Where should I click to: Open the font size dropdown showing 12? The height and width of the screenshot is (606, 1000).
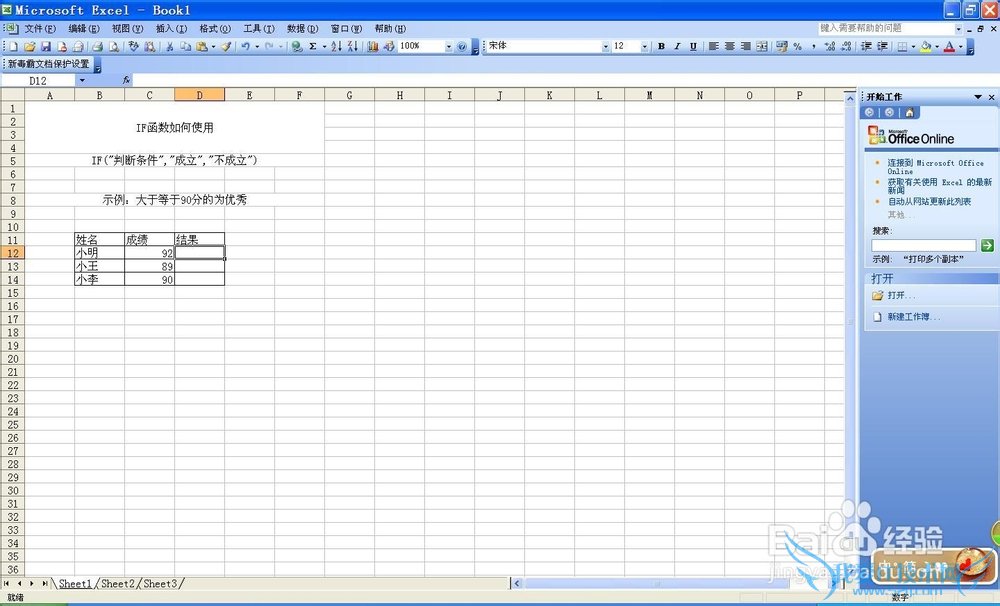point(644,47)
